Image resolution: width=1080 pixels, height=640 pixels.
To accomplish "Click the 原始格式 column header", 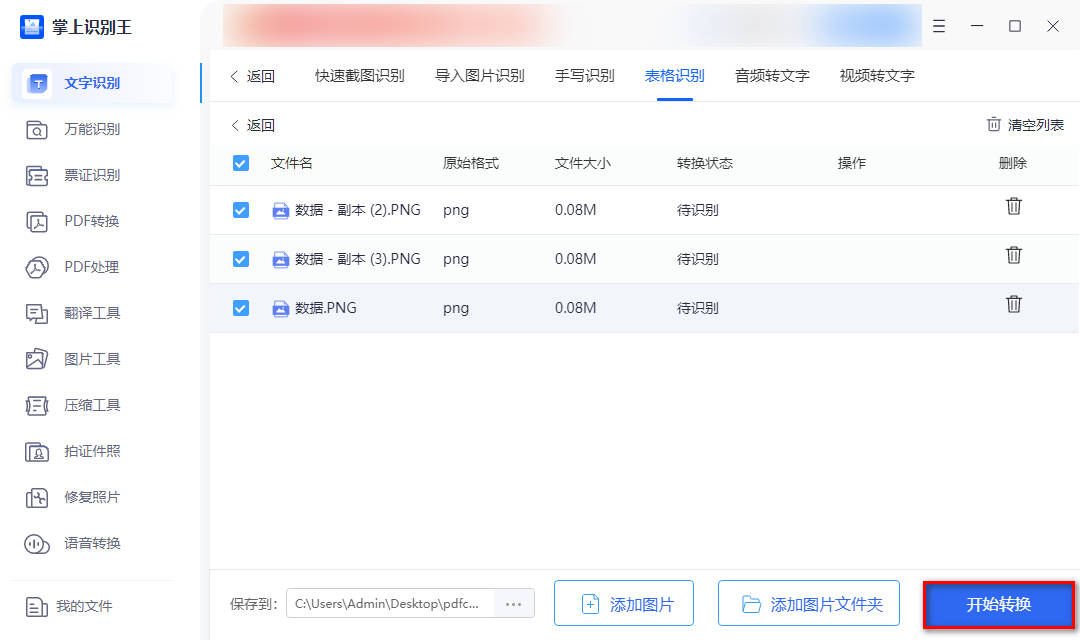I will 470,163.
